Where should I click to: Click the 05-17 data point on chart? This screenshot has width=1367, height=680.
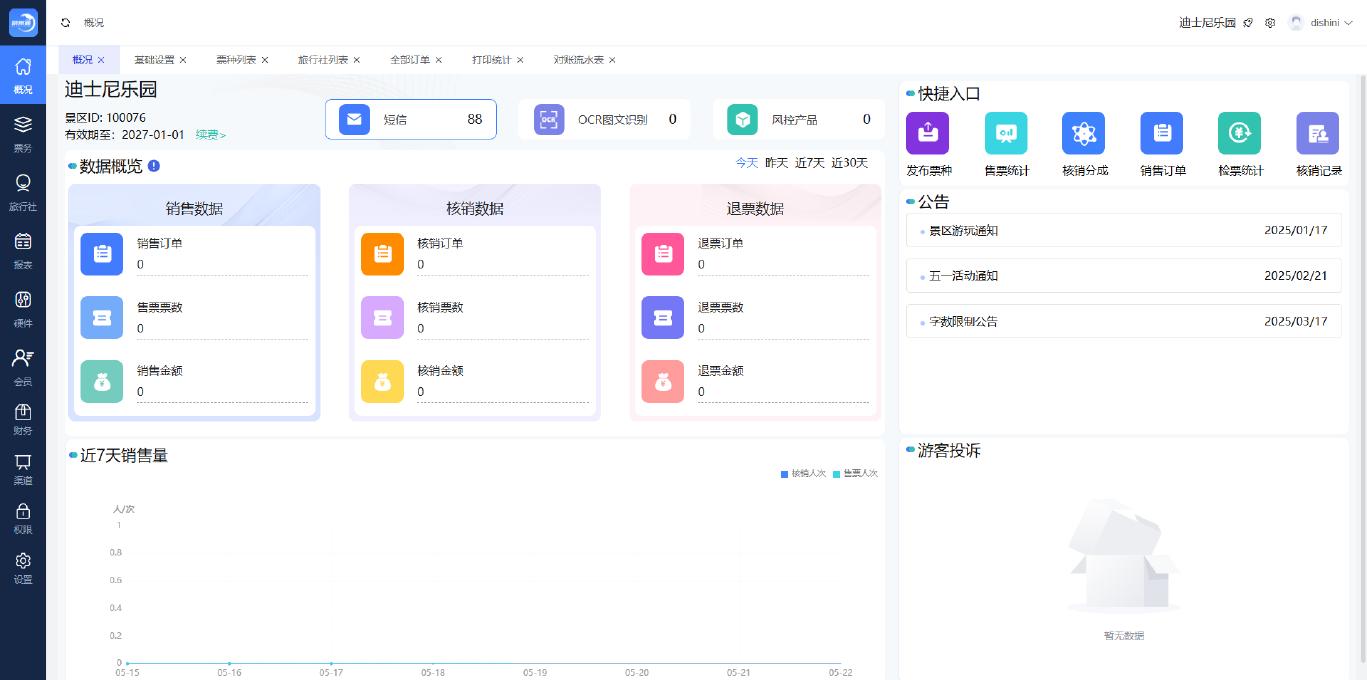click(331, 663)
